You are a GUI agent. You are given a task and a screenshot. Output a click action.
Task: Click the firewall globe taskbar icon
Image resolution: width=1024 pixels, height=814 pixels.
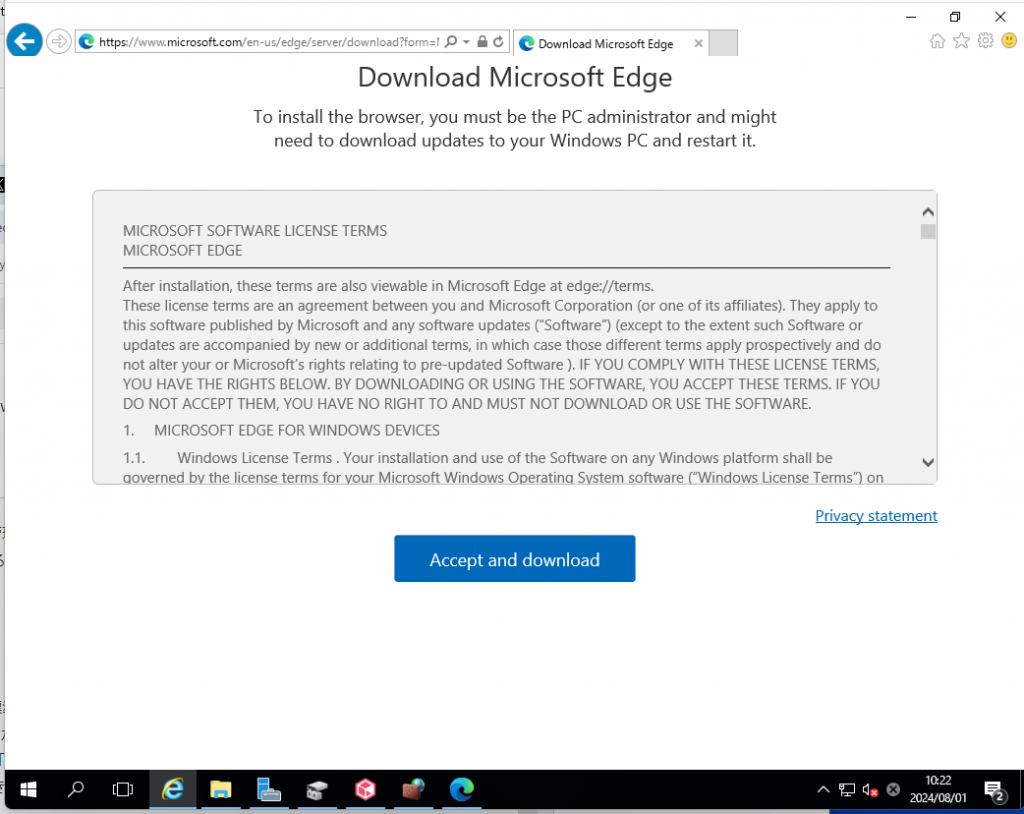pos(413,790)
